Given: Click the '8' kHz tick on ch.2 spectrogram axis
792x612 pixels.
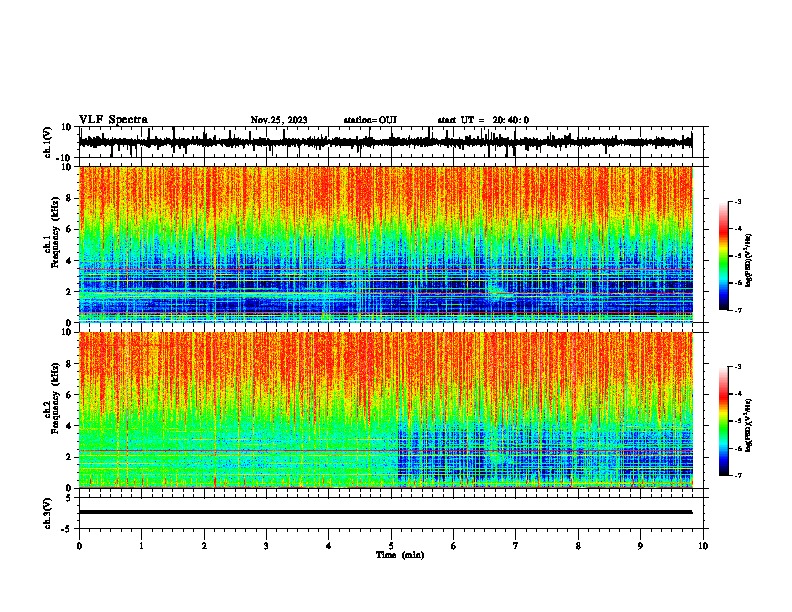Looking at the screenshot, I should (69, 364).
